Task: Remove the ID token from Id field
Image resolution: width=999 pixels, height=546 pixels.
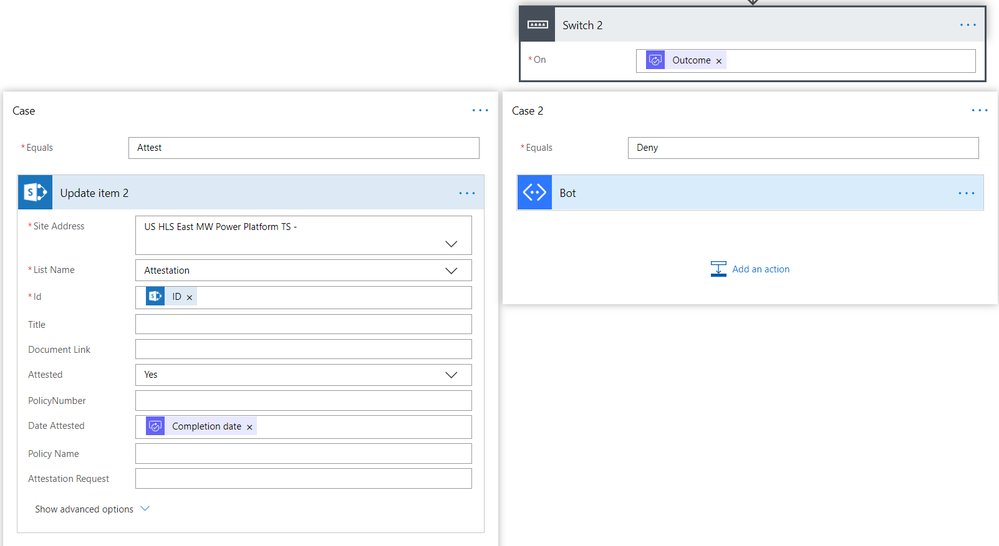Action: click(x=189, y=298)
